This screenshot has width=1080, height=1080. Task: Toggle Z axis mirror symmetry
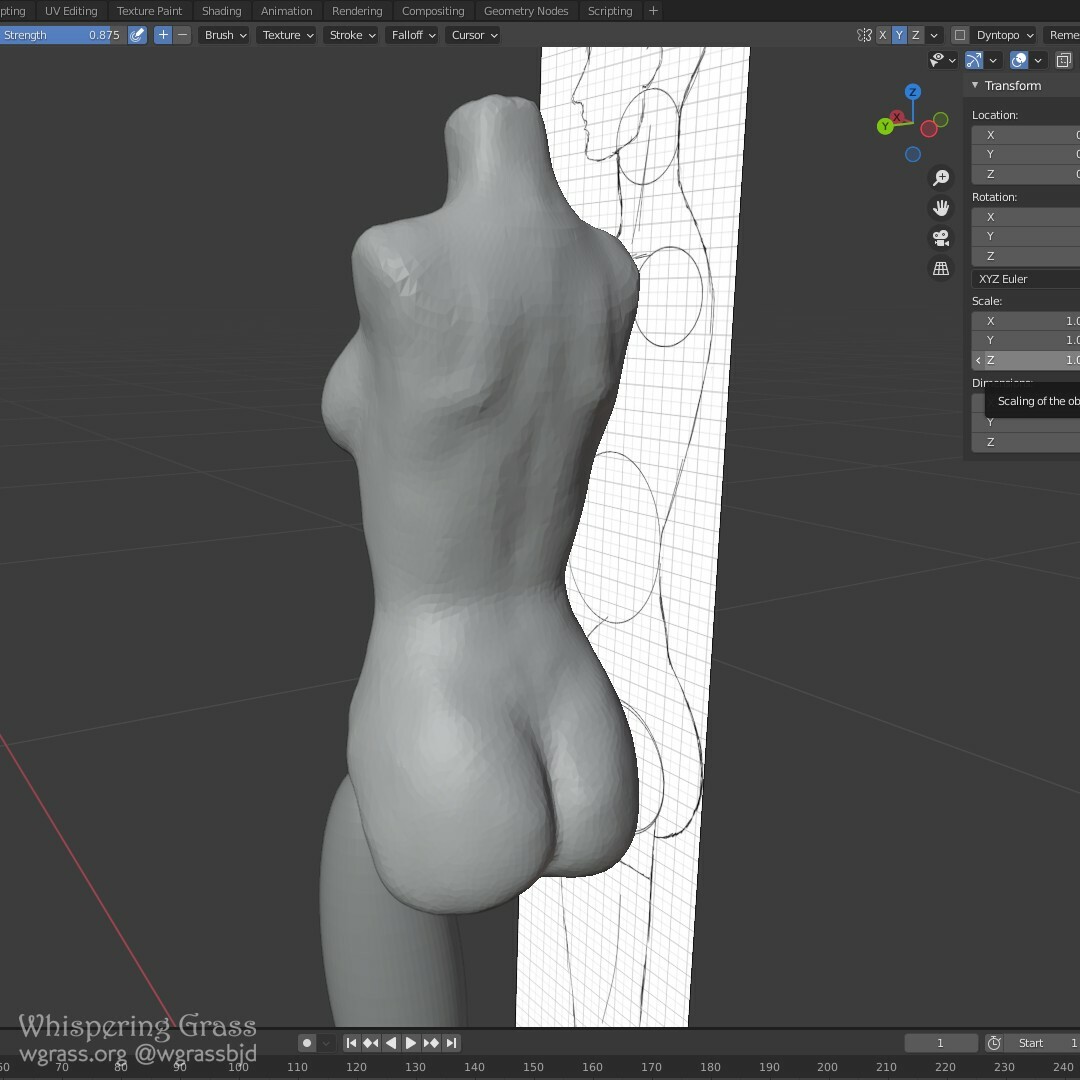pyautogui.click(x=915, y=35)
